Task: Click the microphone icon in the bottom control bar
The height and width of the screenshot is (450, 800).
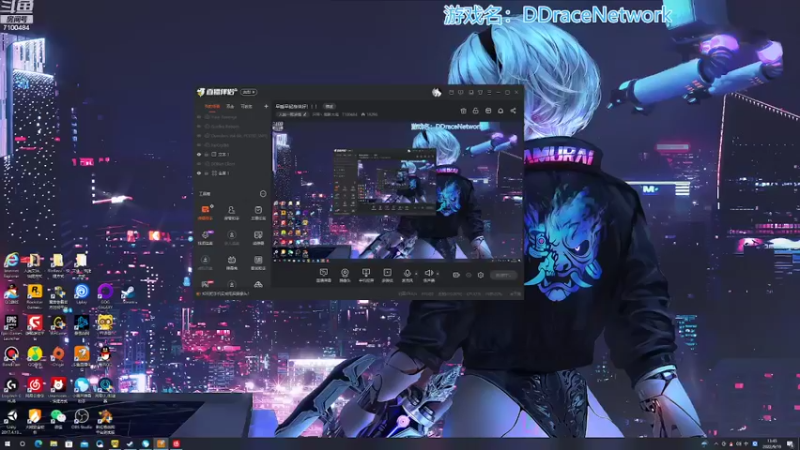Action: pyautogui.click(x=407, y=273)
